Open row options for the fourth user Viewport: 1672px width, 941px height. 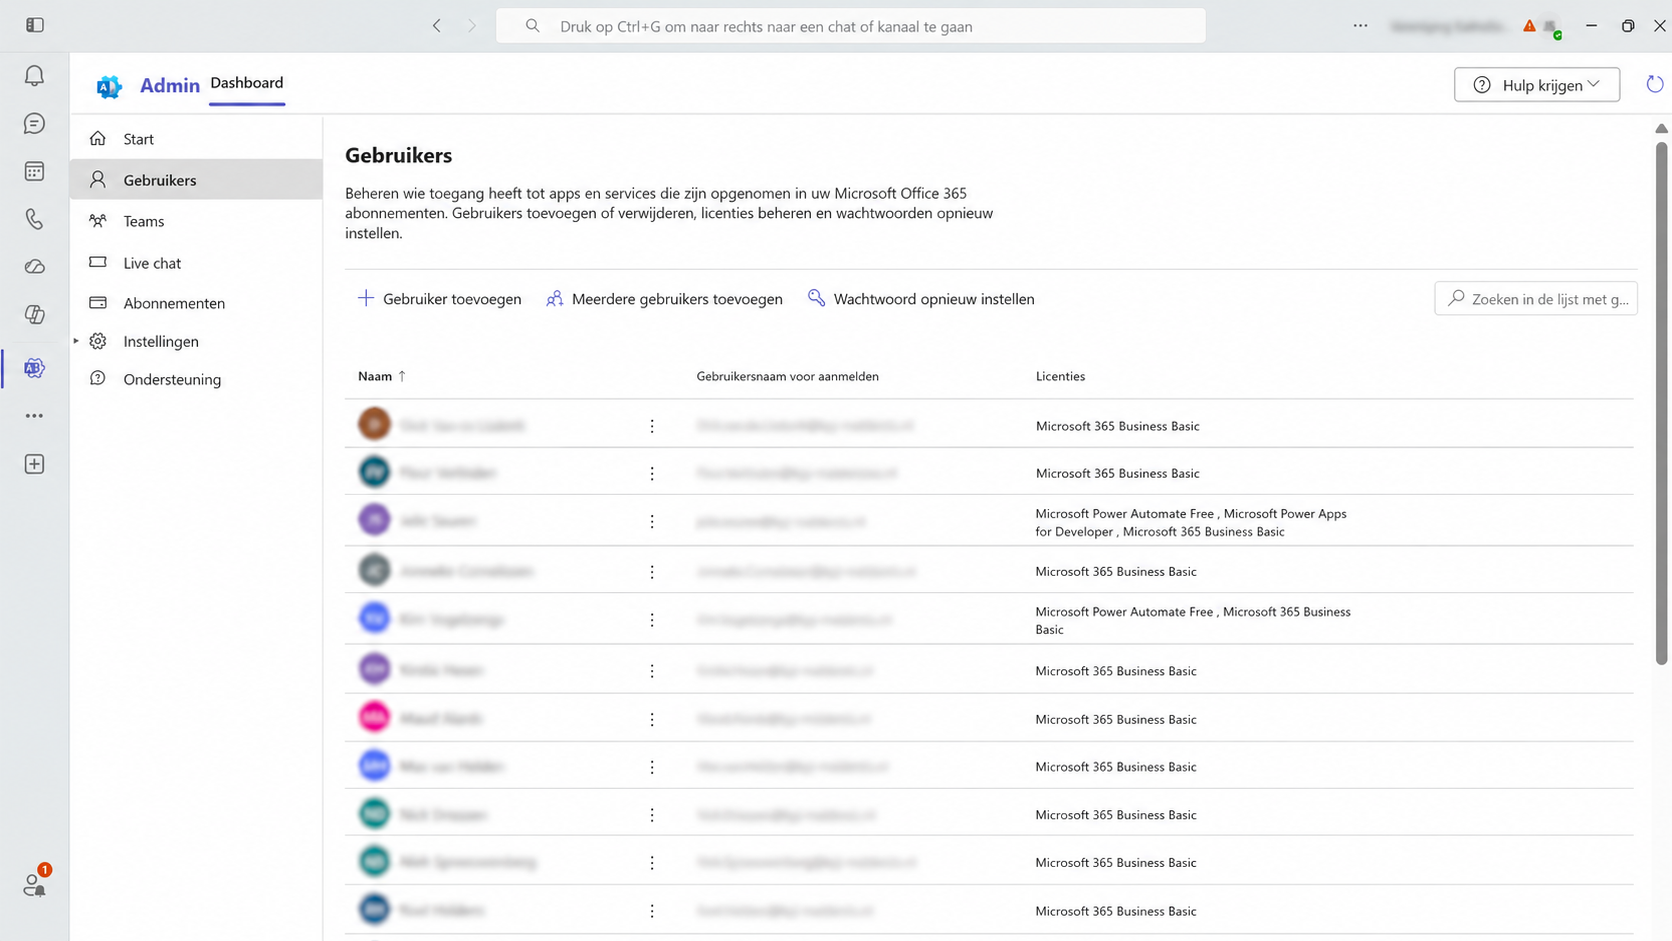(652, 572)
